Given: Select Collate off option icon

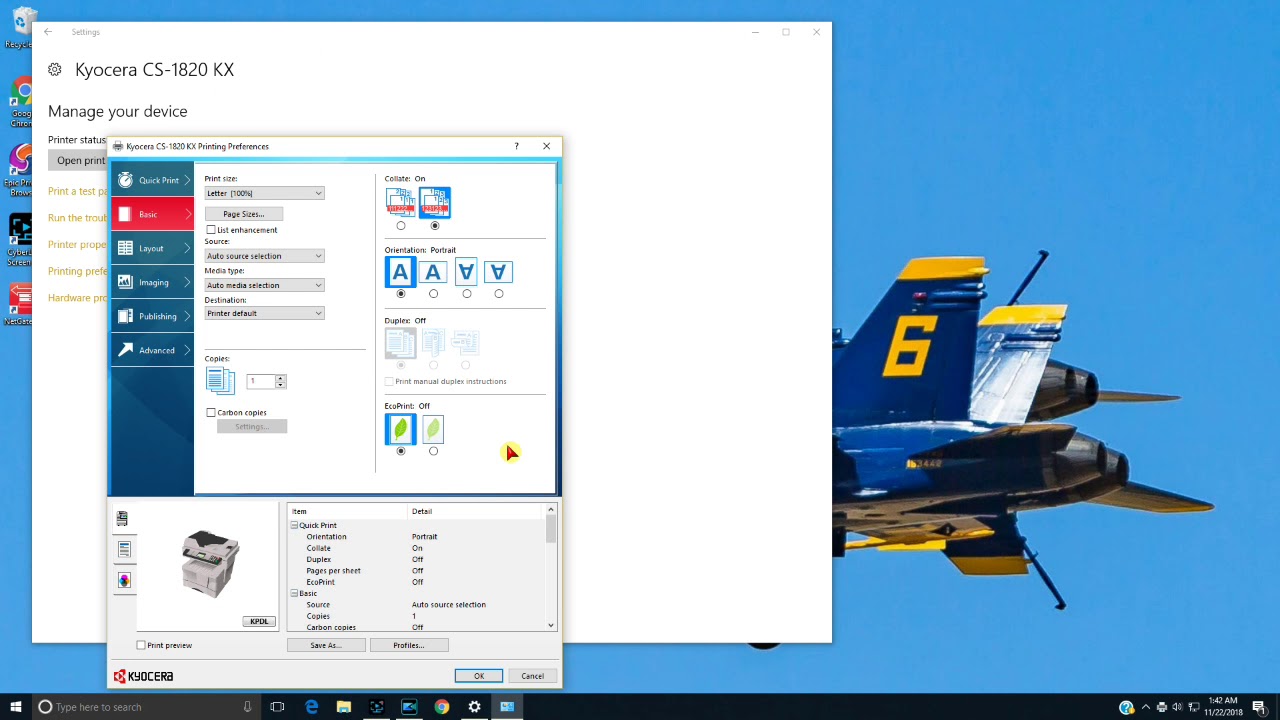Looking at the screenshot, I should click(401, 202).
